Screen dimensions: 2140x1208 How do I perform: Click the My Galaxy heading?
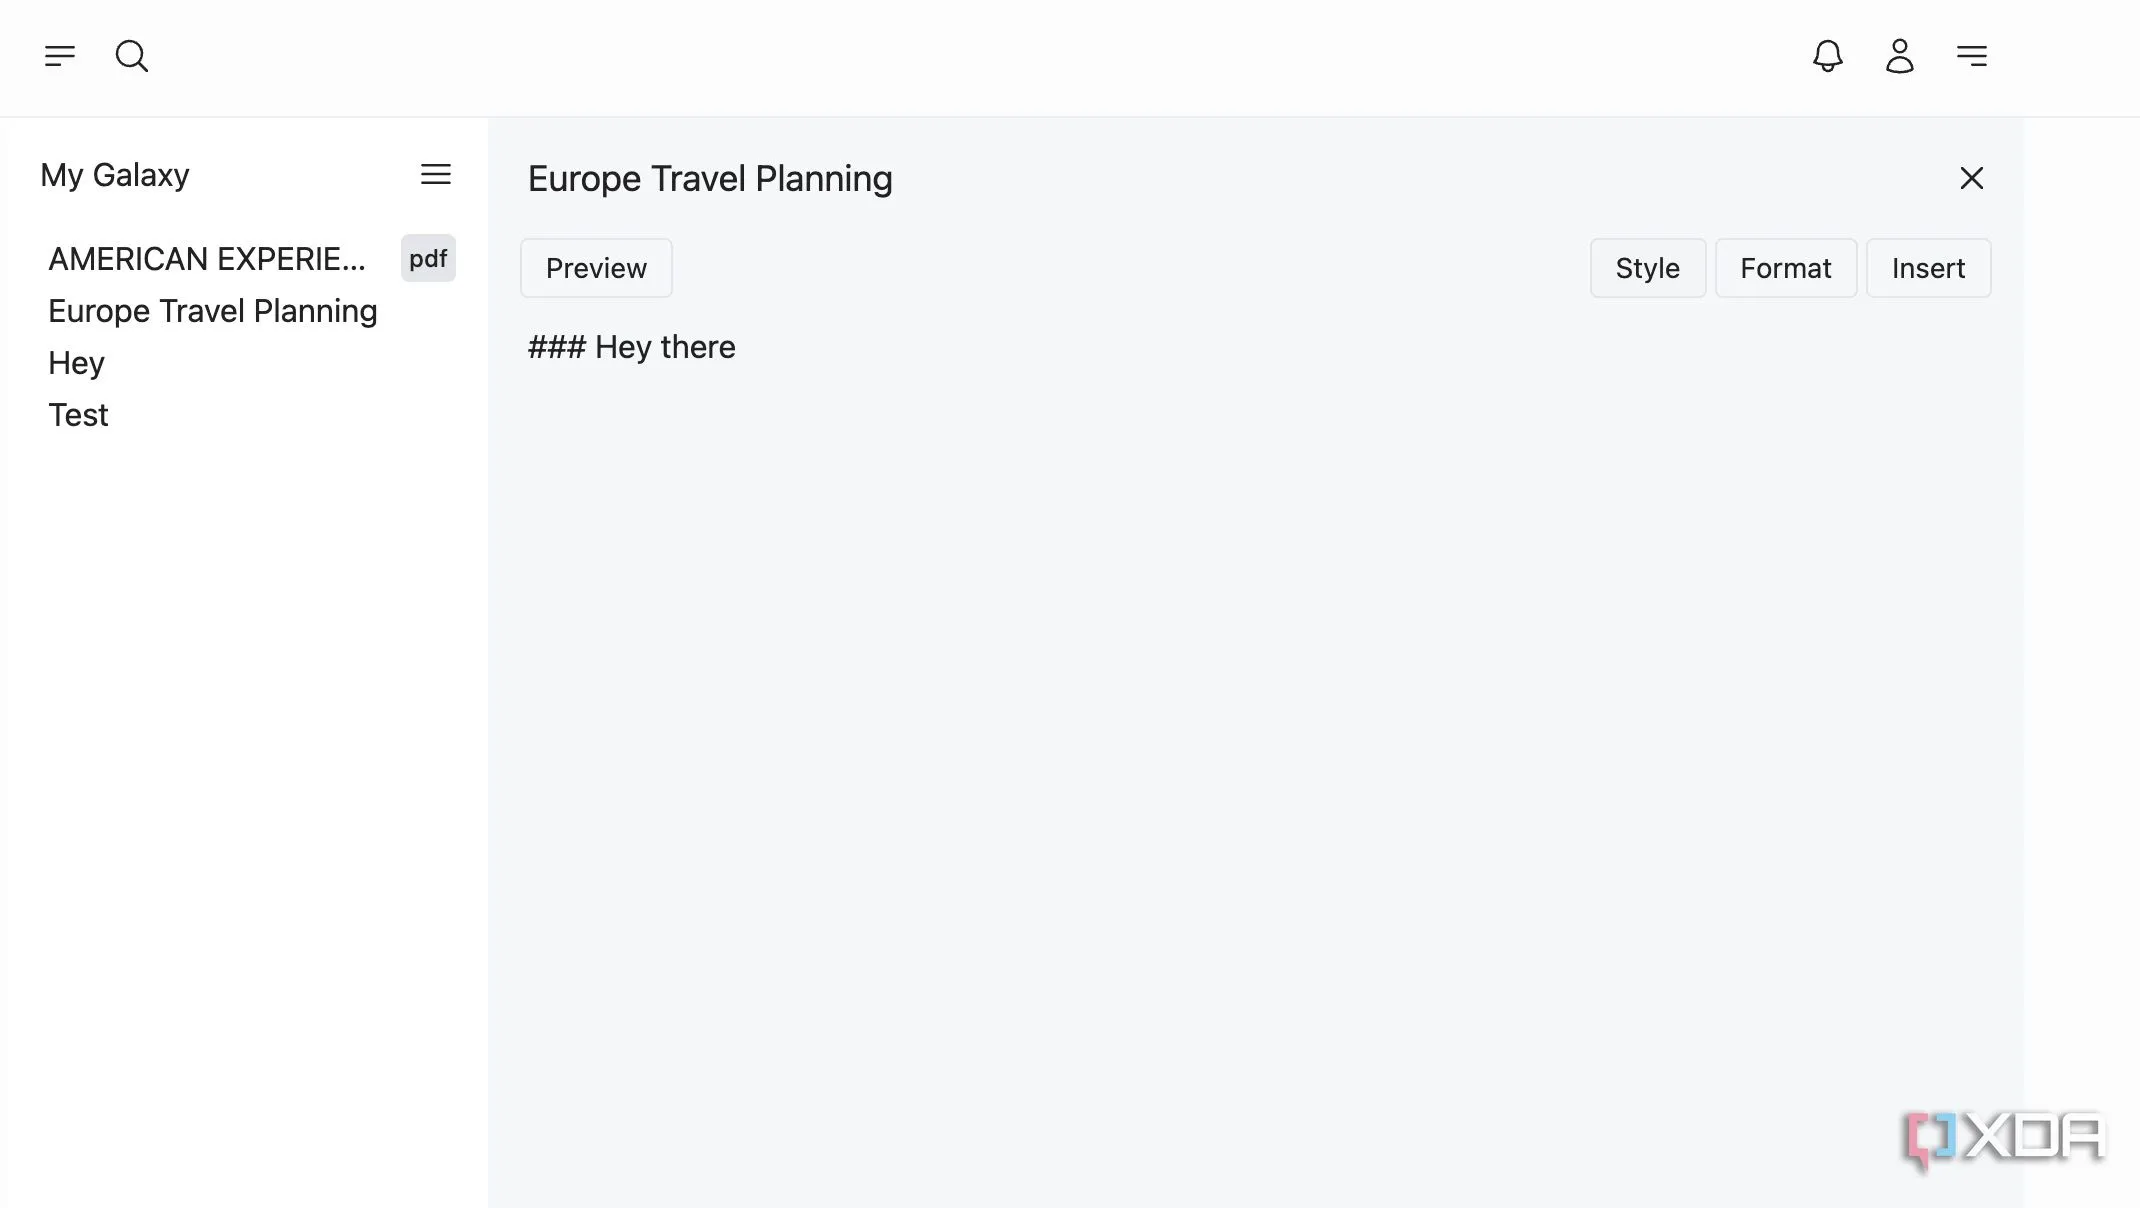point(115,175)
